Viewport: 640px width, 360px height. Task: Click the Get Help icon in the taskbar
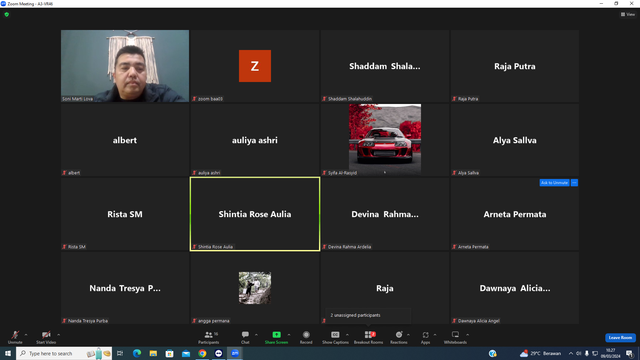click(493, 353)
